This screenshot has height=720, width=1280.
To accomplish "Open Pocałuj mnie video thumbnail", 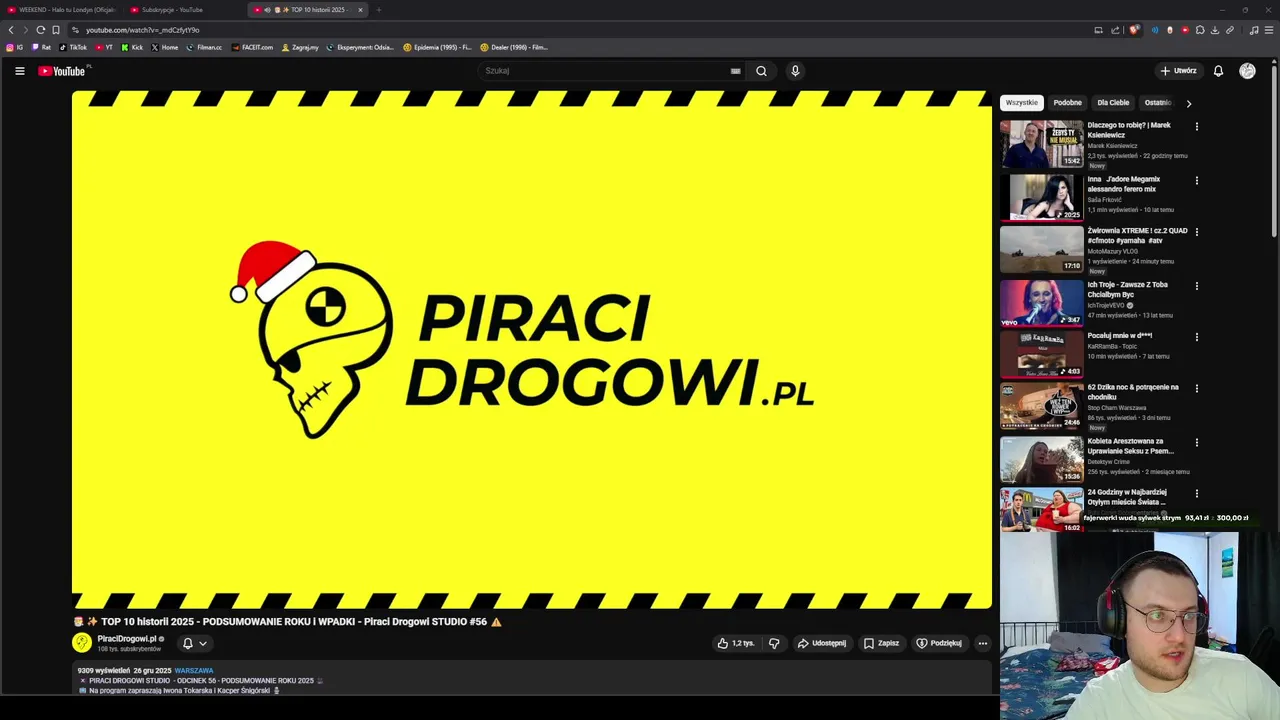I will pos(1041,354).
